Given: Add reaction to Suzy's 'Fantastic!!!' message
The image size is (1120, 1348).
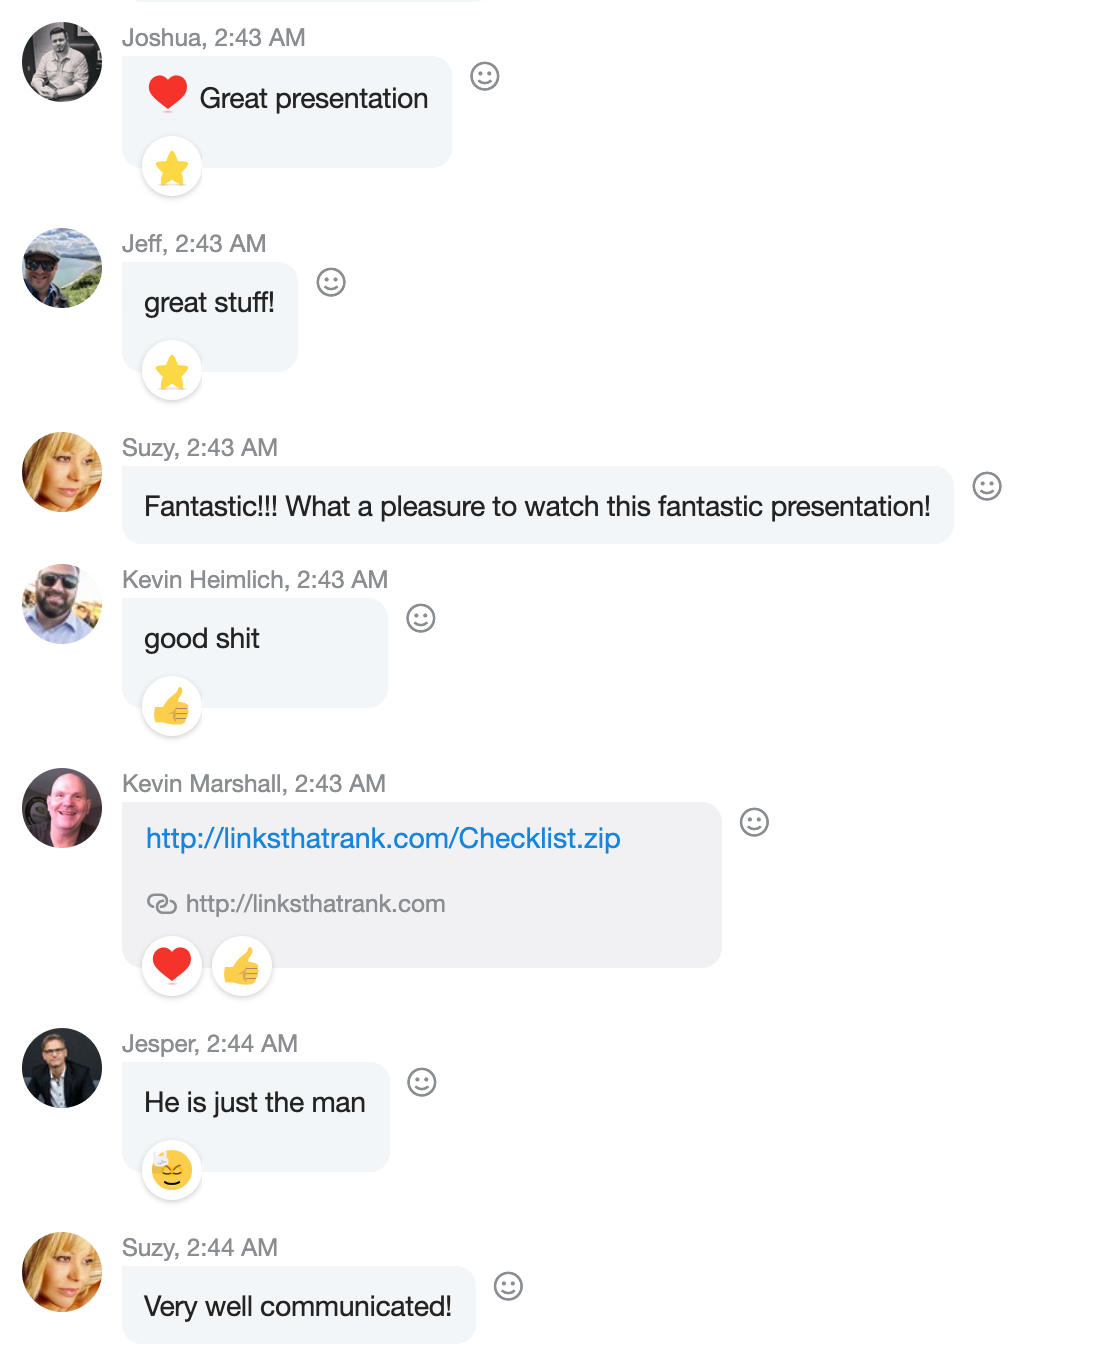Looking at the screenshot, I should pos(987,486).
